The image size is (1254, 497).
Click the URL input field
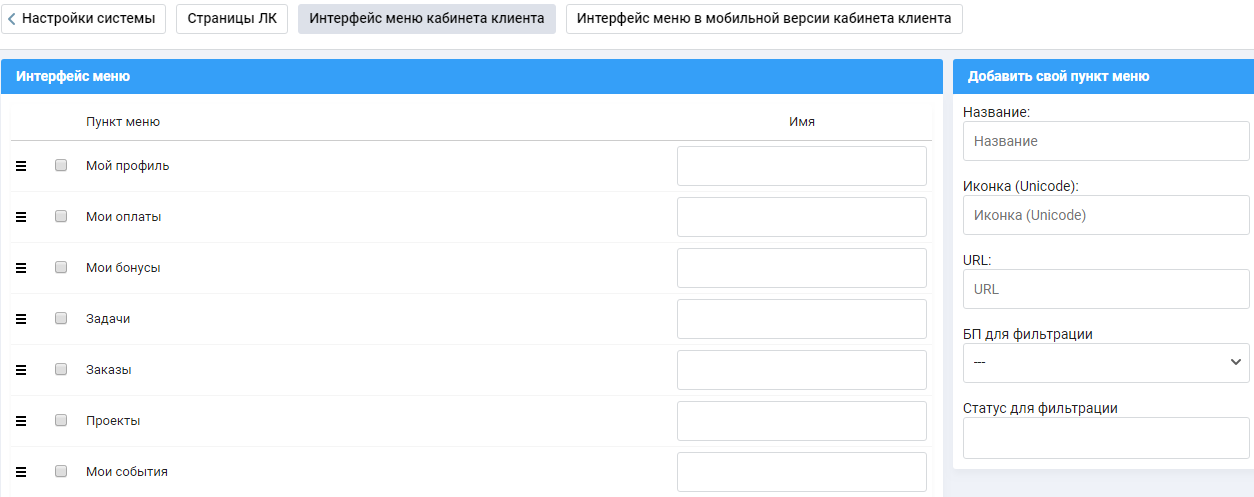click(1106, 289)
